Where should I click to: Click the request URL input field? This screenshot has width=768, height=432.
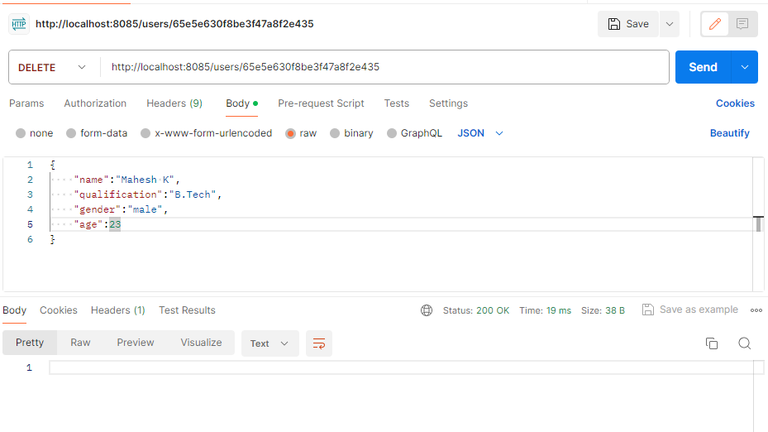coord(384,67)
